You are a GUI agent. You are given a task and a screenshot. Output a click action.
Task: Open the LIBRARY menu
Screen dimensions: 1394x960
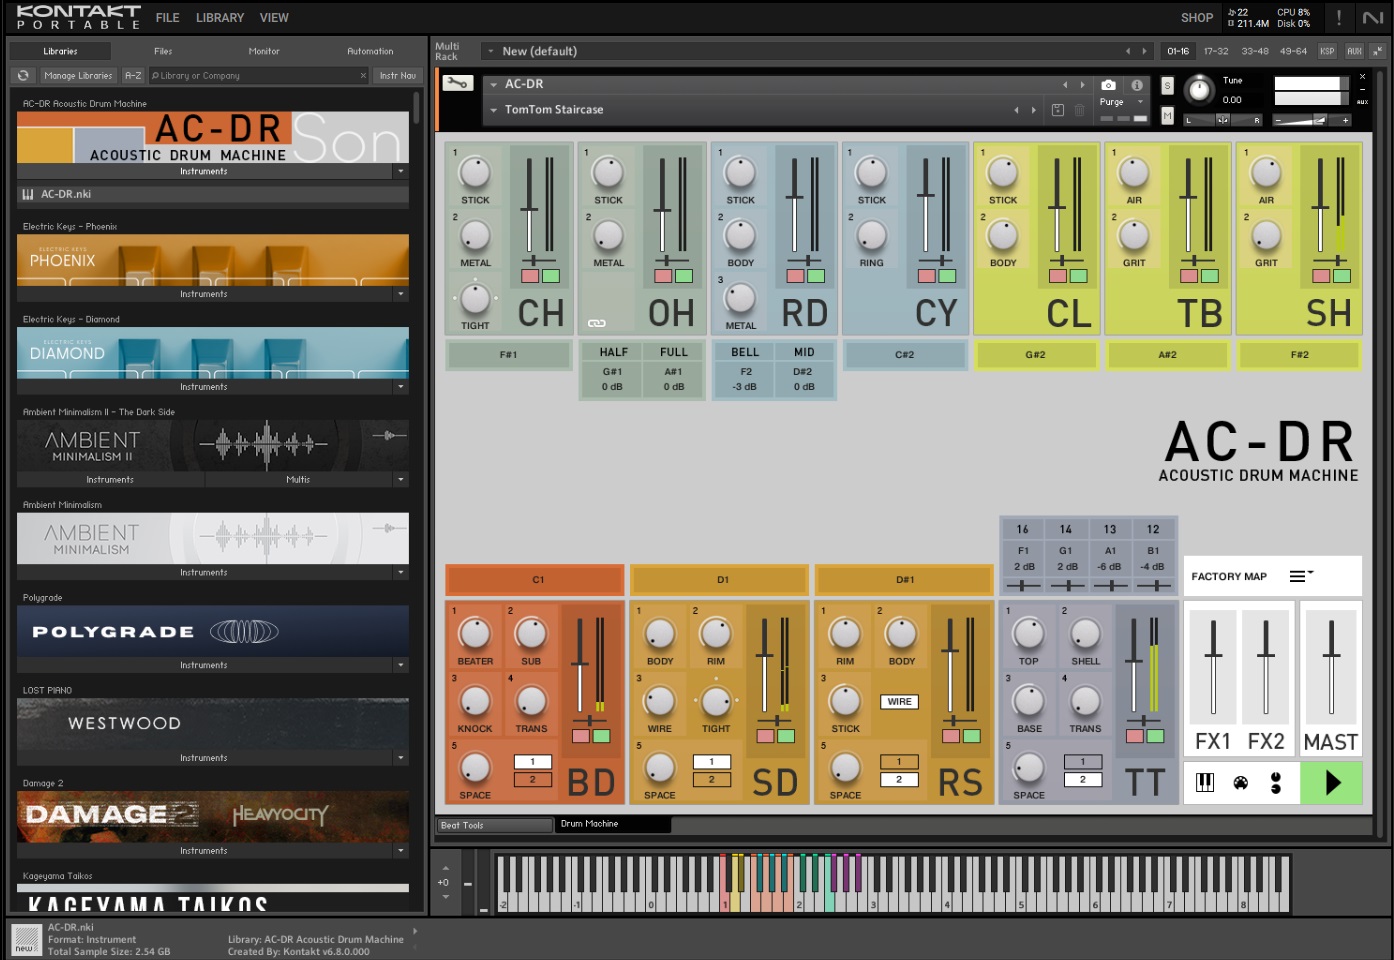220,18
